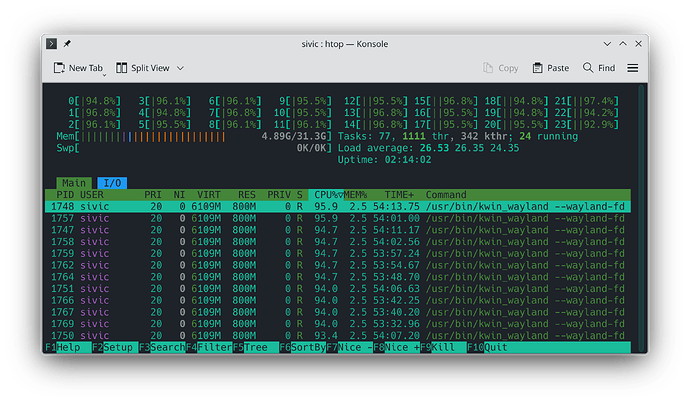
Task: Sort by the PID column header
Action: coord(65,194)
